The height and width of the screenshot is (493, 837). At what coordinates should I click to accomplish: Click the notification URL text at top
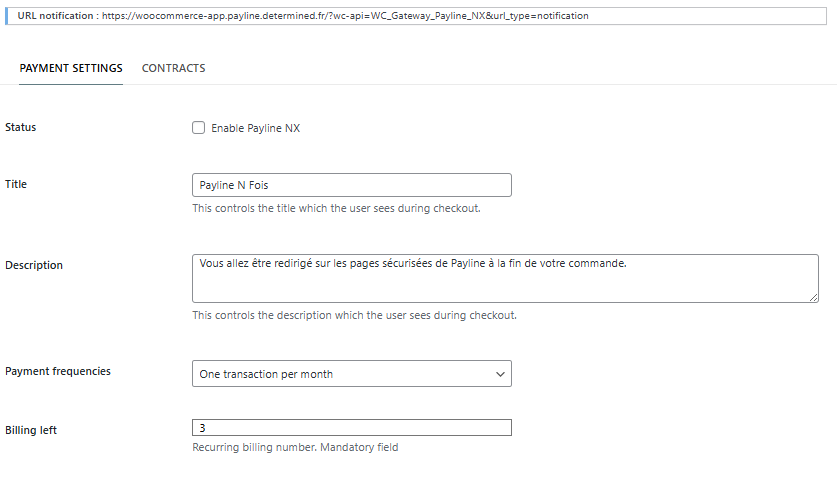347,17
